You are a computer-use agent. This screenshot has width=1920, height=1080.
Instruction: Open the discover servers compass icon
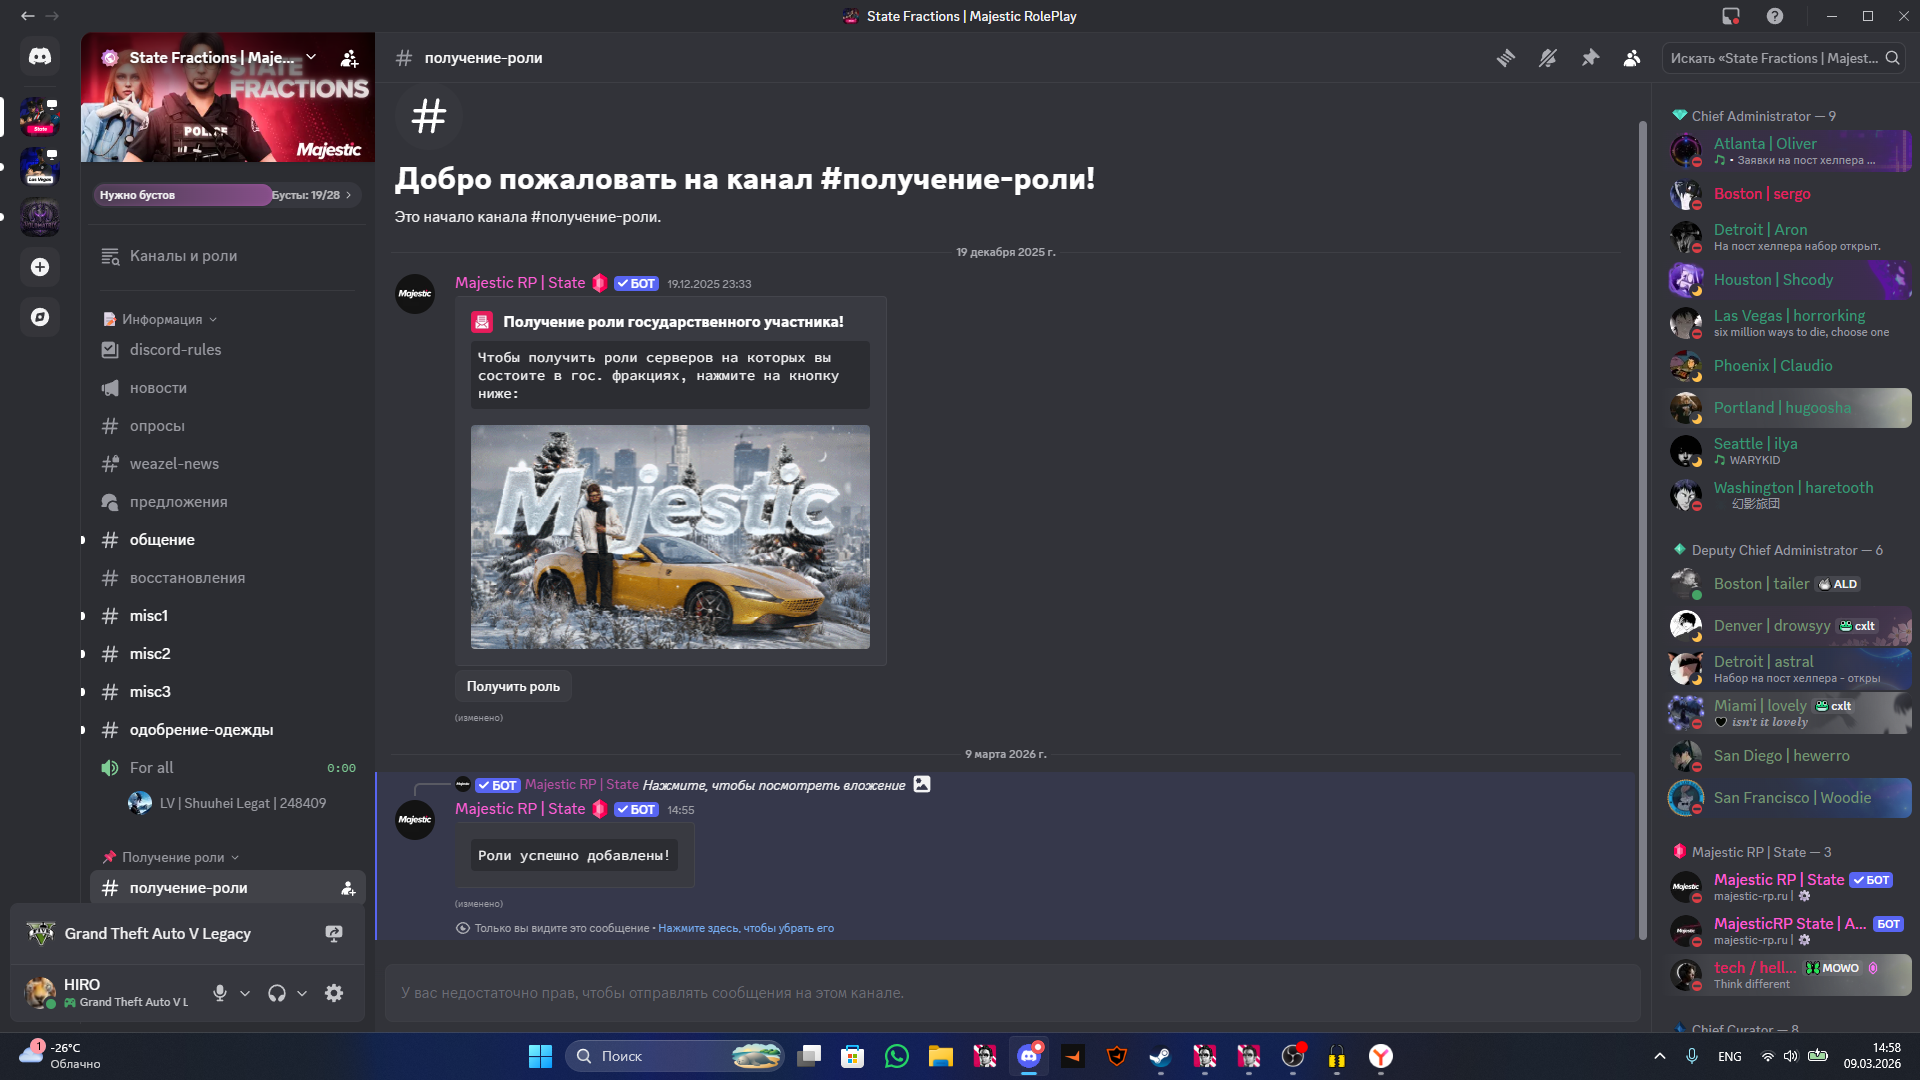click(40, 317)
